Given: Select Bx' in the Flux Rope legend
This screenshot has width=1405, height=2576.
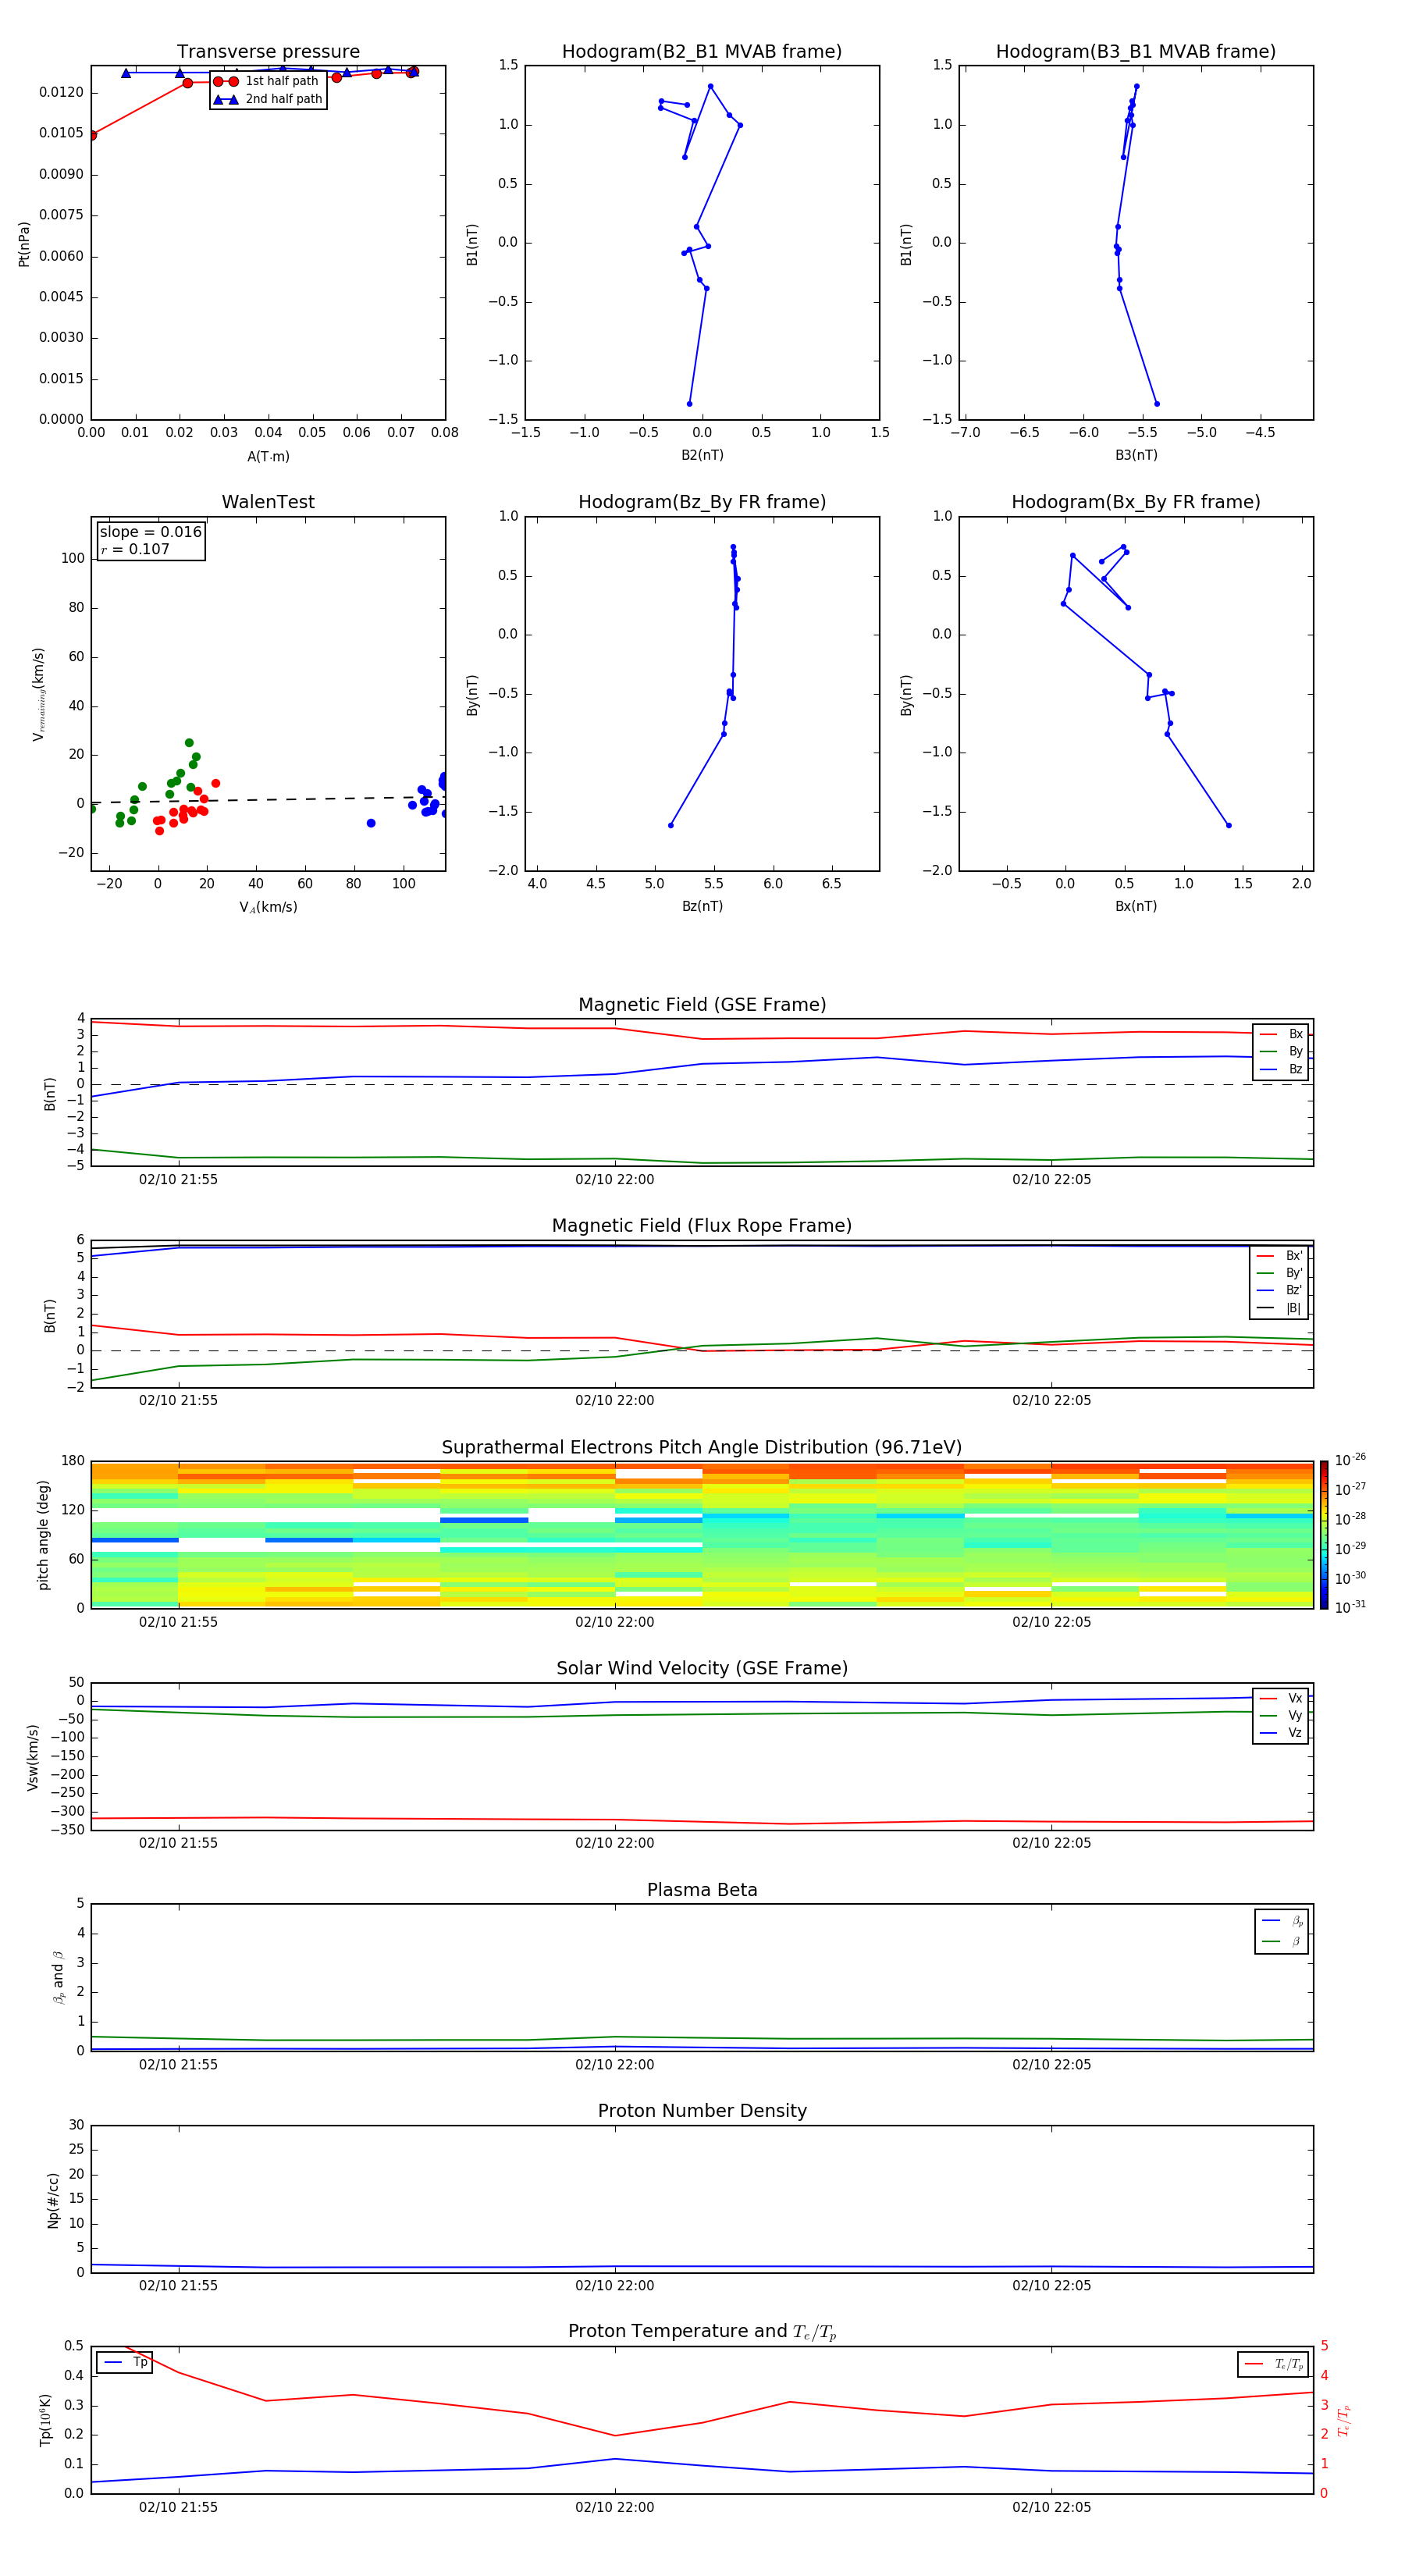Looking at the screenshot, I should point(1280,1256).
